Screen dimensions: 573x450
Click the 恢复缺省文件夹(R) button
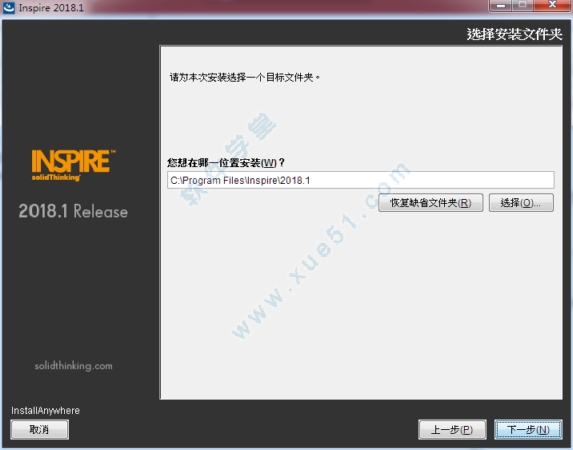click(430, 203)
